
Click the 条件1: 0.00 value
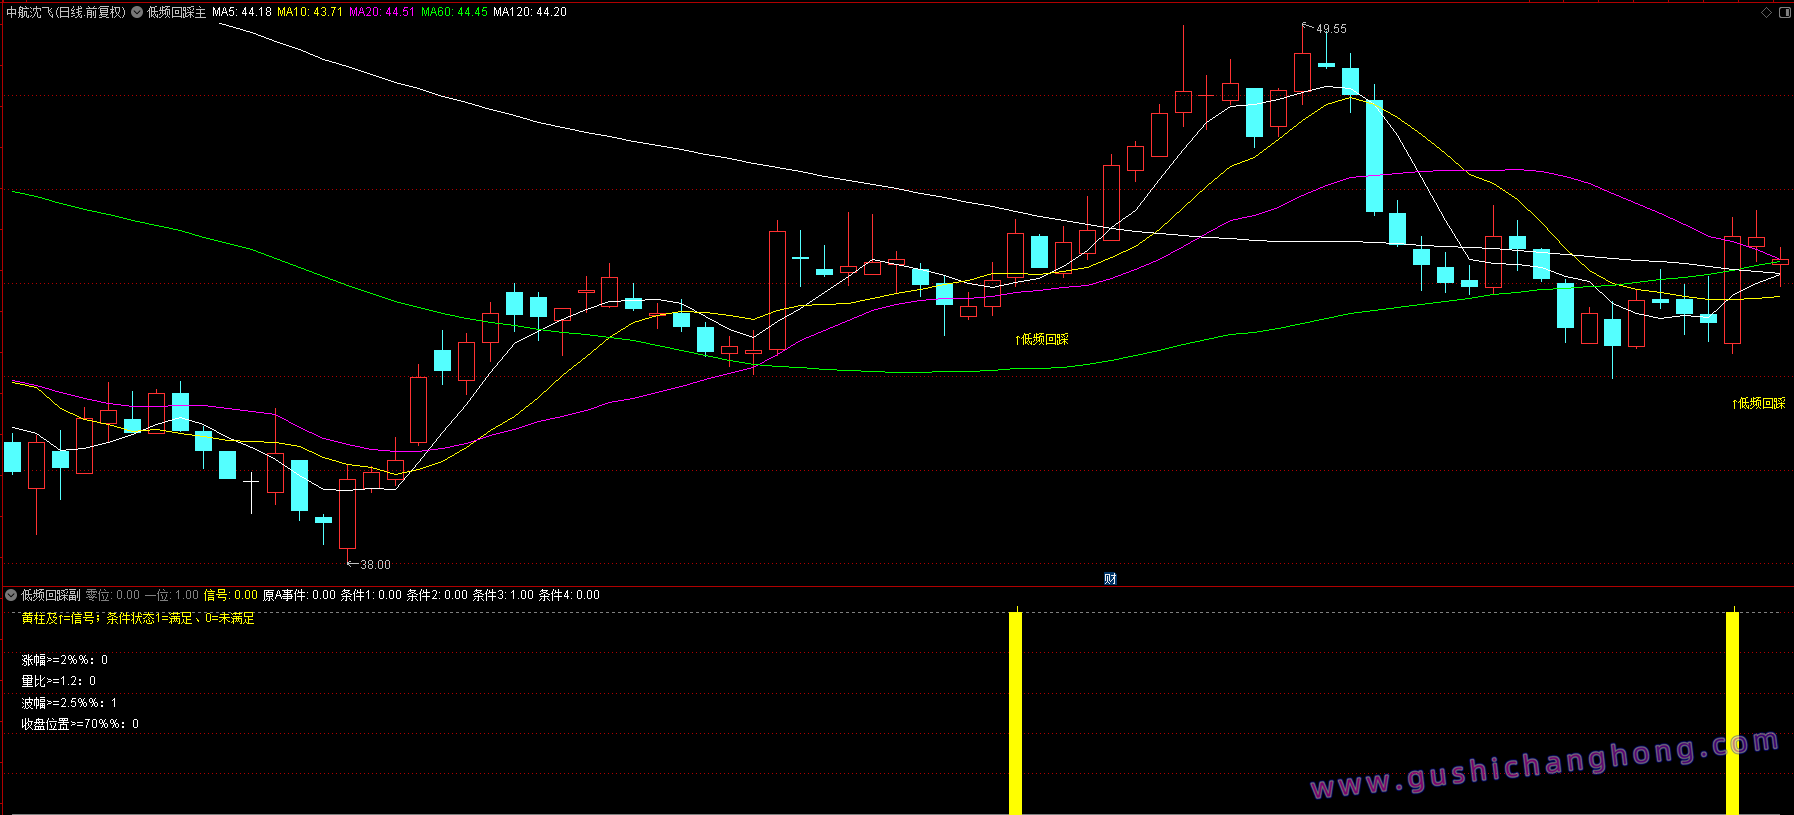pos(371,595)
